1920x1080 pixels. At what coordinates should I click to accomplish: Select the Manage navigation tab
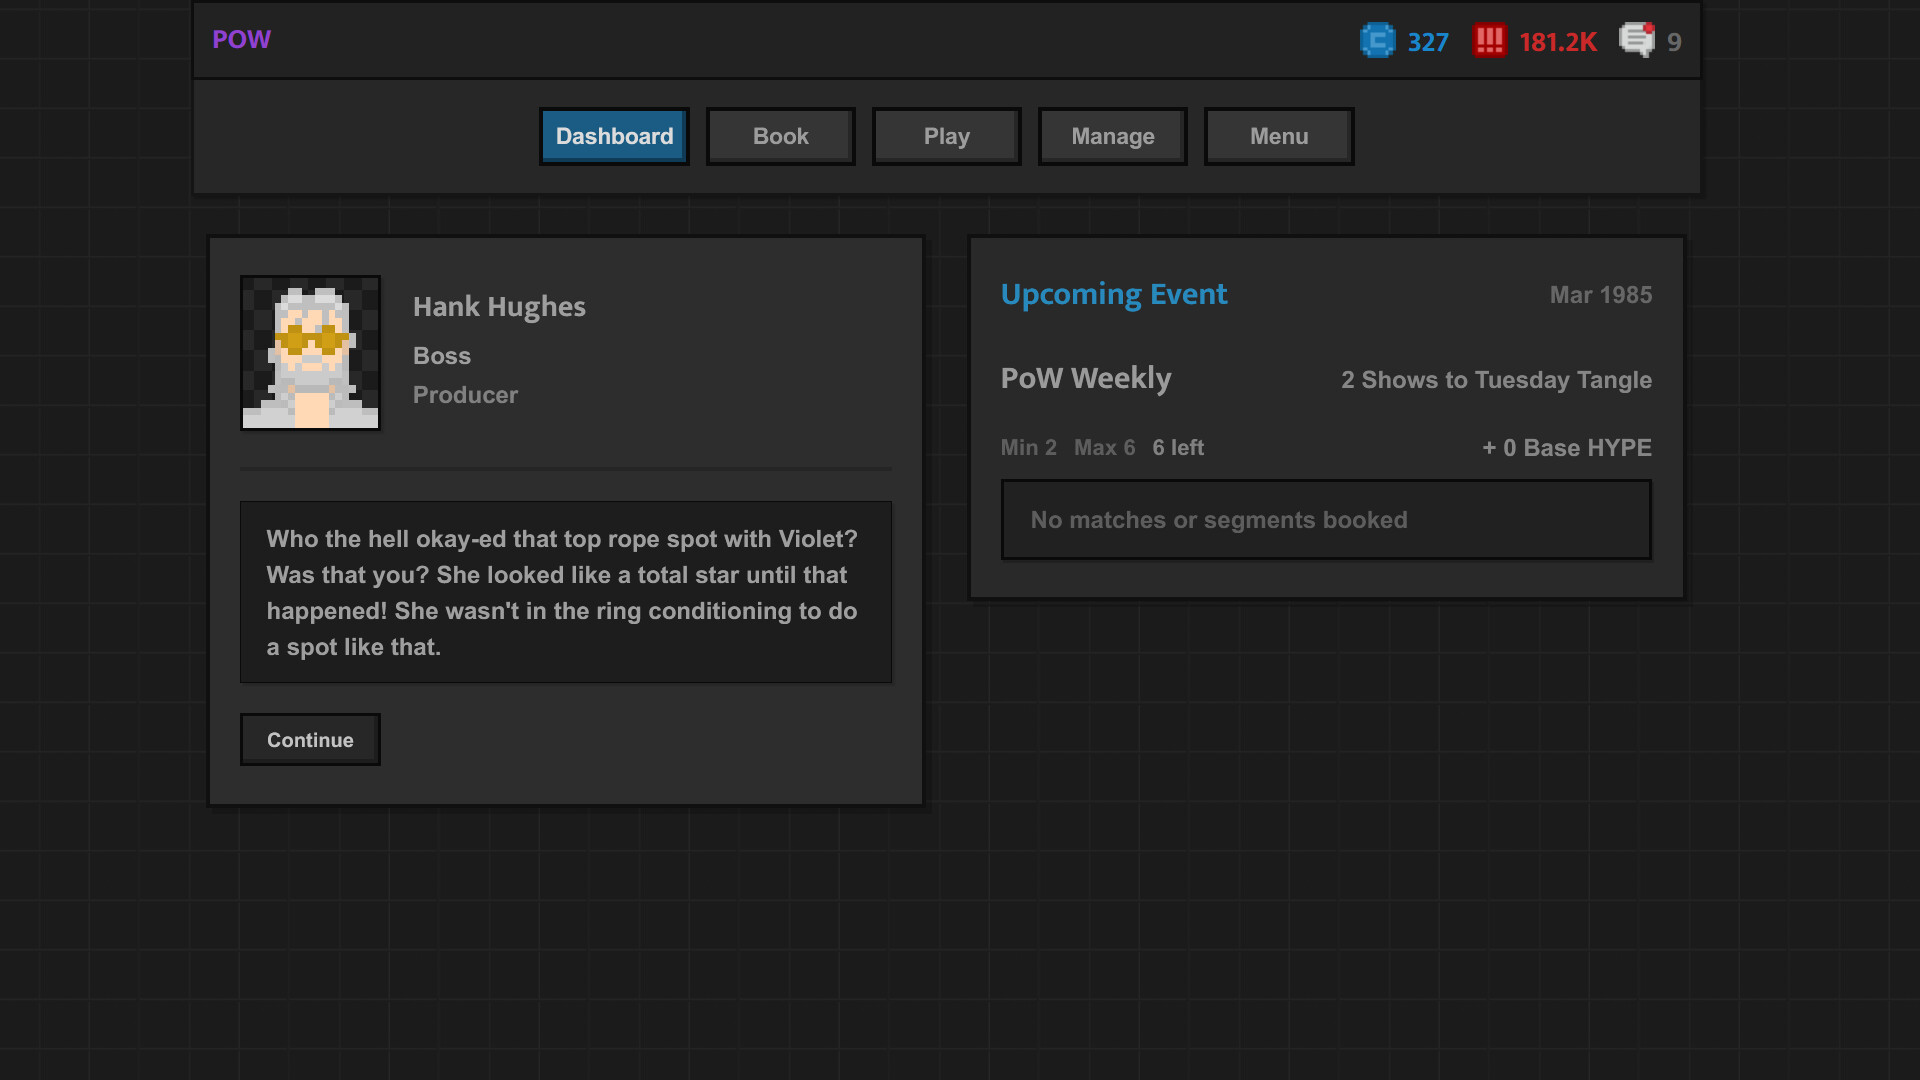[1112, 136]
